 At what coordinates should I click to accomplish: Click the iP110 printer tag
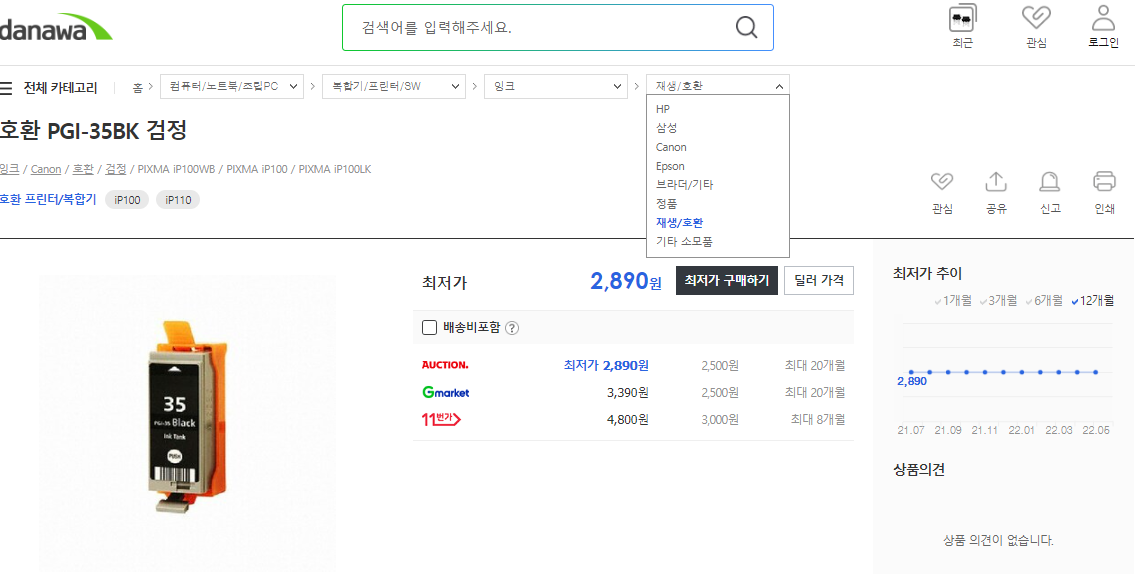tap(178, 200)
